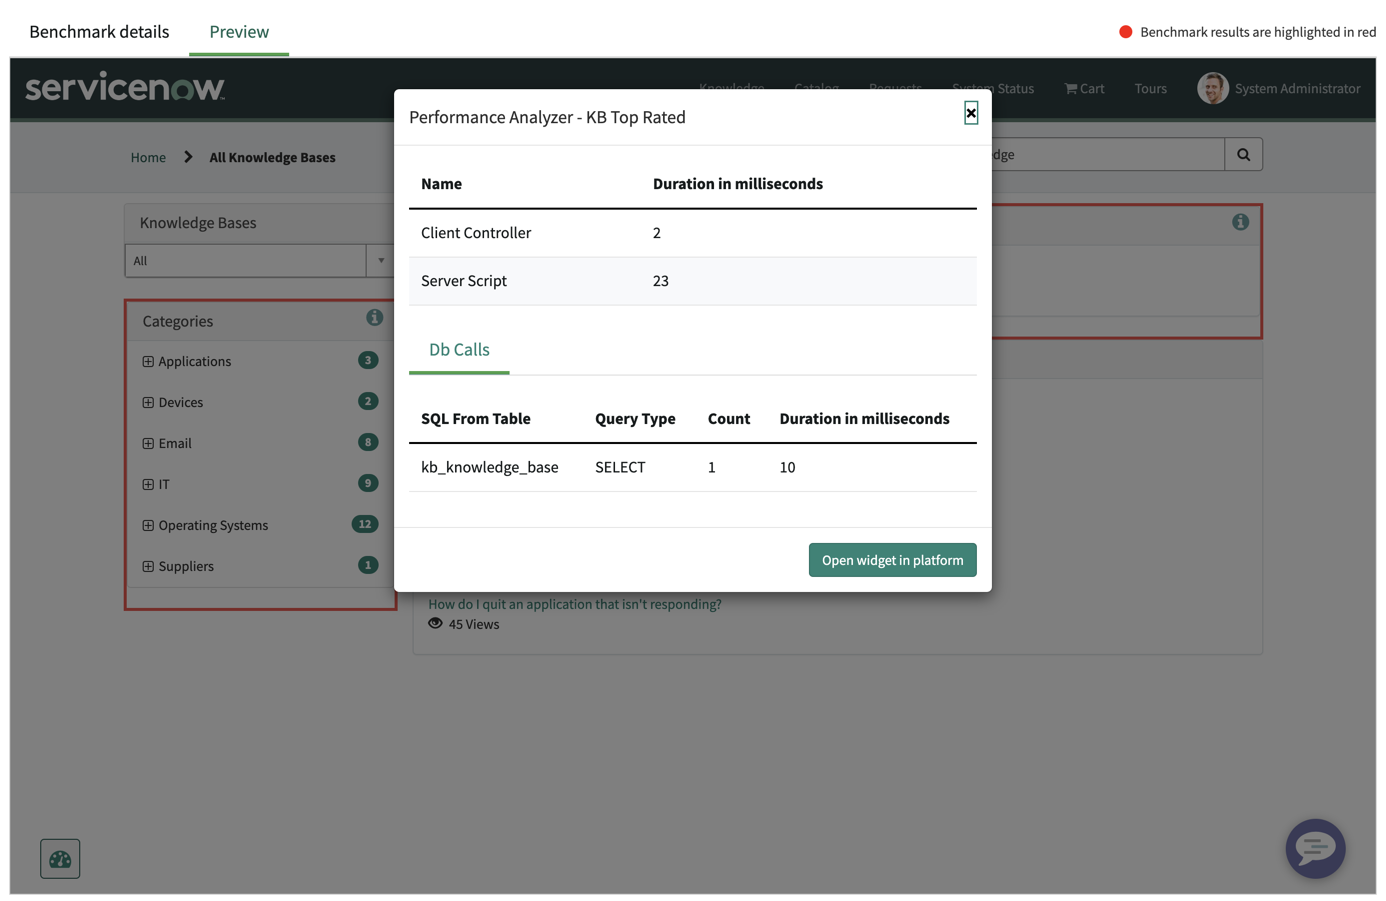Click the Client Controller duration value 2
Viewport: 1386px width, 901px height.
pos(657,233)
